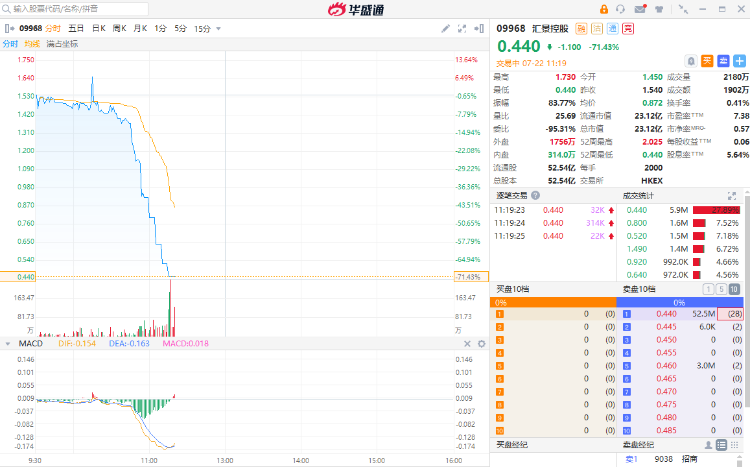Click the skin theme shirt icon
Image resolution: width=750 pixels, height=467 pixels.
(660, 9)
